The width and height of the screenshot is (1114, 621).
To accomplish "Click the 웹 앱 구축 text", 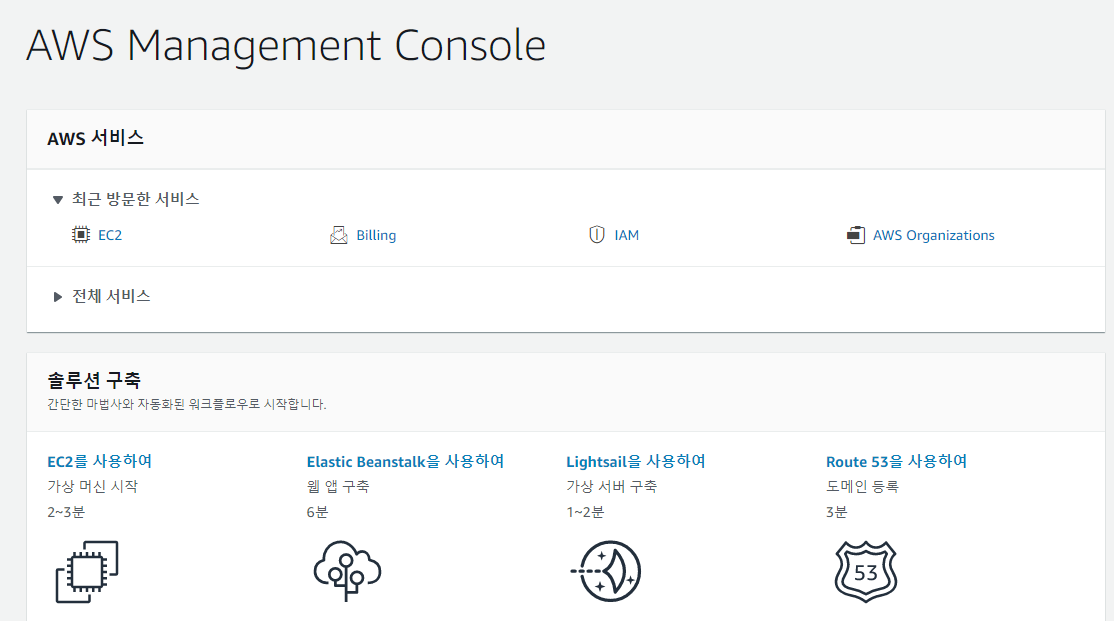I will [337, 487].
